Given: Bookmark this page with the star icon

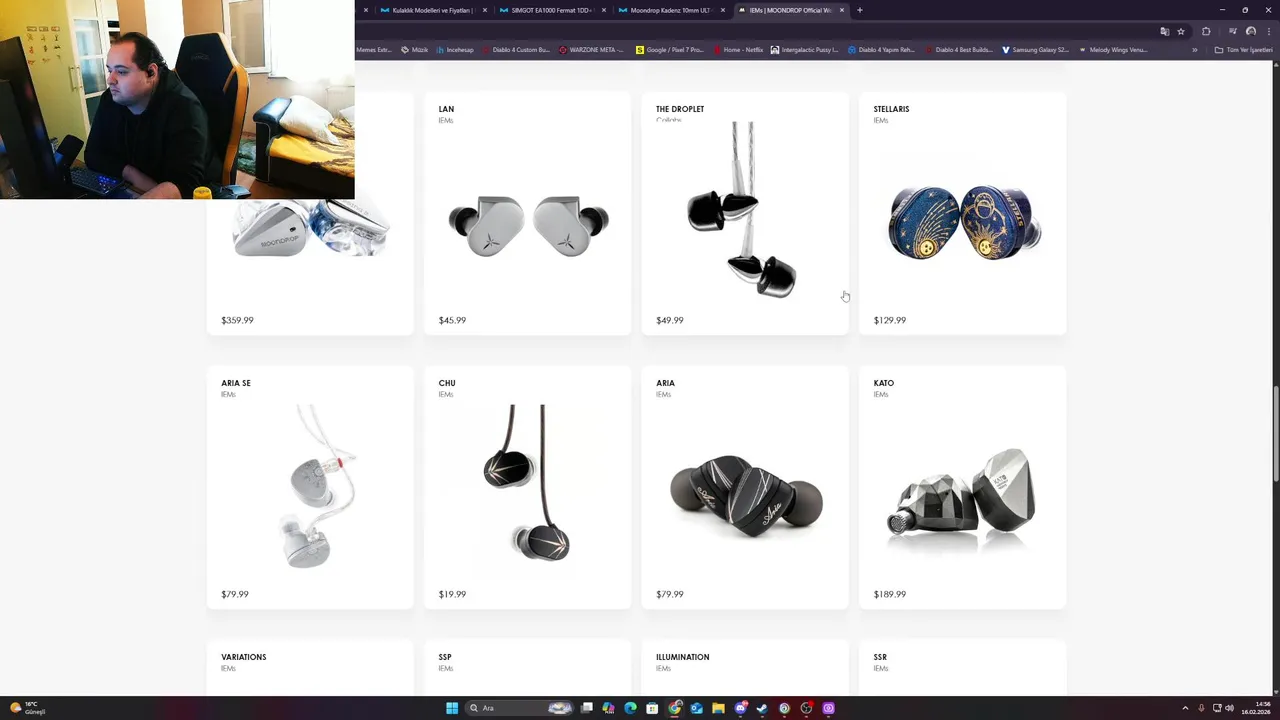Looking at the screenshot, I should (1181, 31).
